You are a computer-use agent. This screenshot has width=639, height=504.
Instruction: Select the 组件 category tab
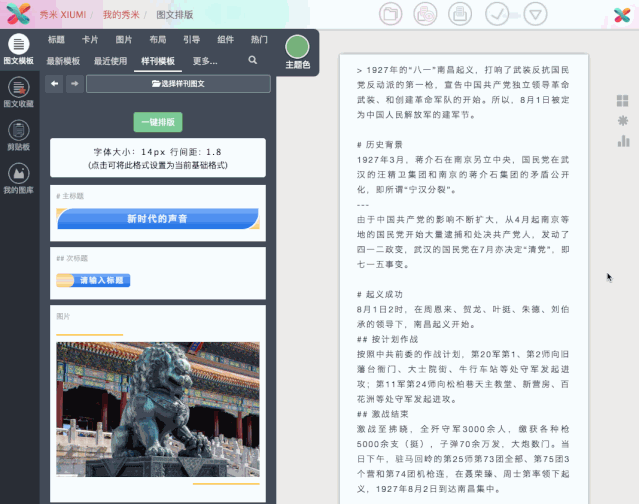225,40
